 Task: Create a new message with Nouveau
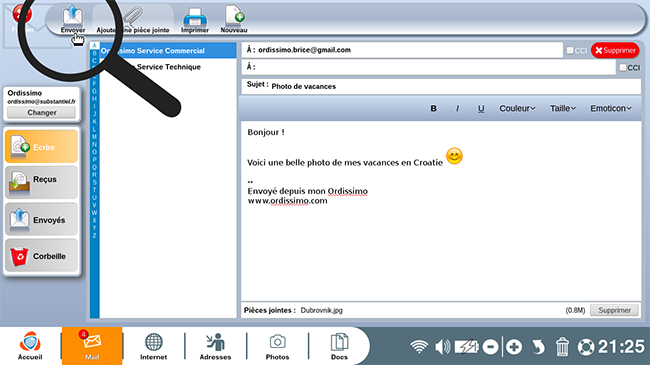[234, 19]
